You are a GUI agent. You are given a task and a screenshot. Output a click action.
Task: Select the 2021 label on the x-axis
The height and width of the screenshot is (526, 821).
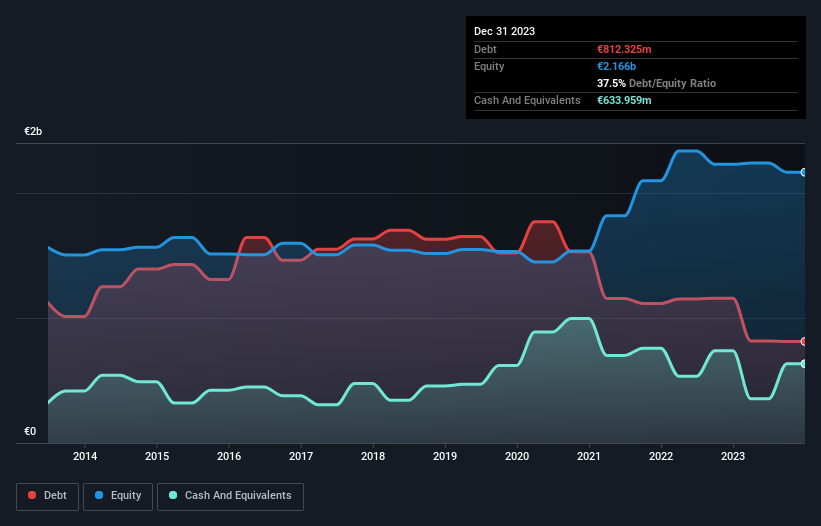pyautogui.click(x=589, y=456)
